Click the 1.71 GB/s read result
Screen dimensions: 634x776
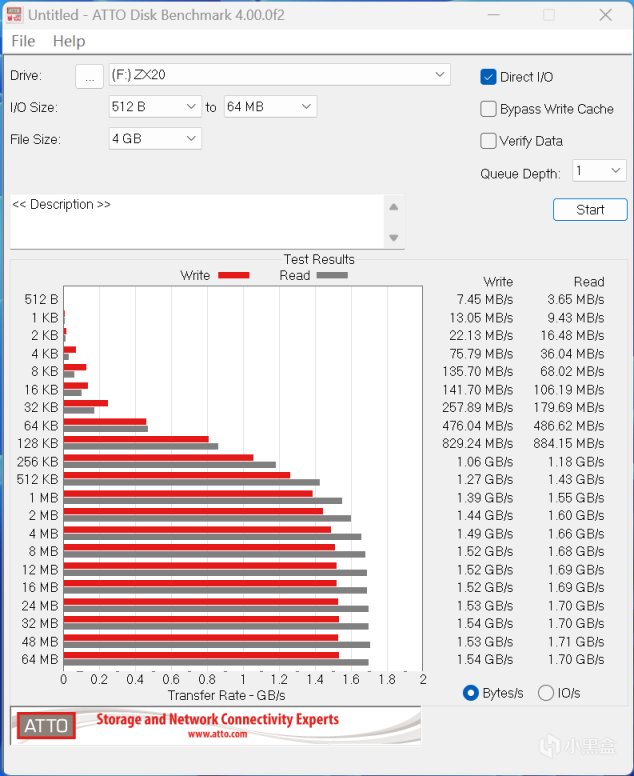pos(576,641)
